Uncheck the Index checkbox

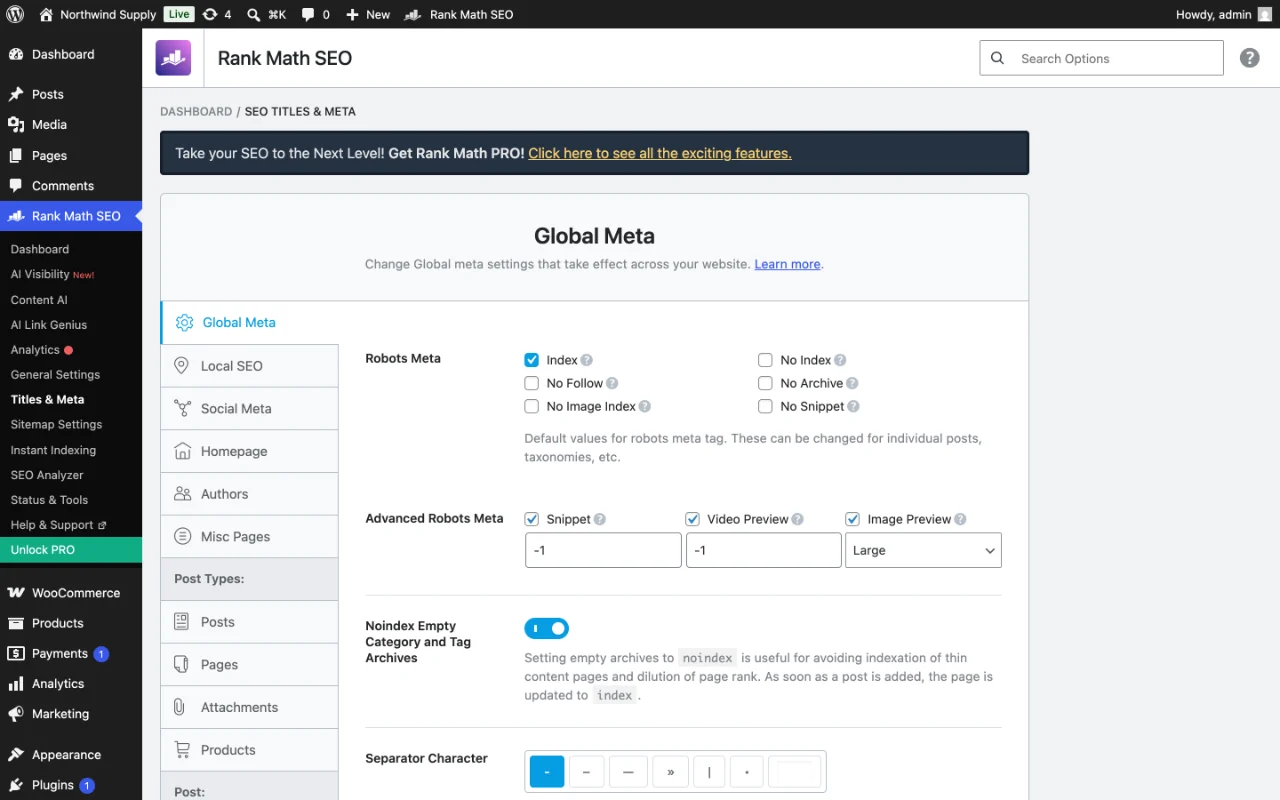click(532, 360)
